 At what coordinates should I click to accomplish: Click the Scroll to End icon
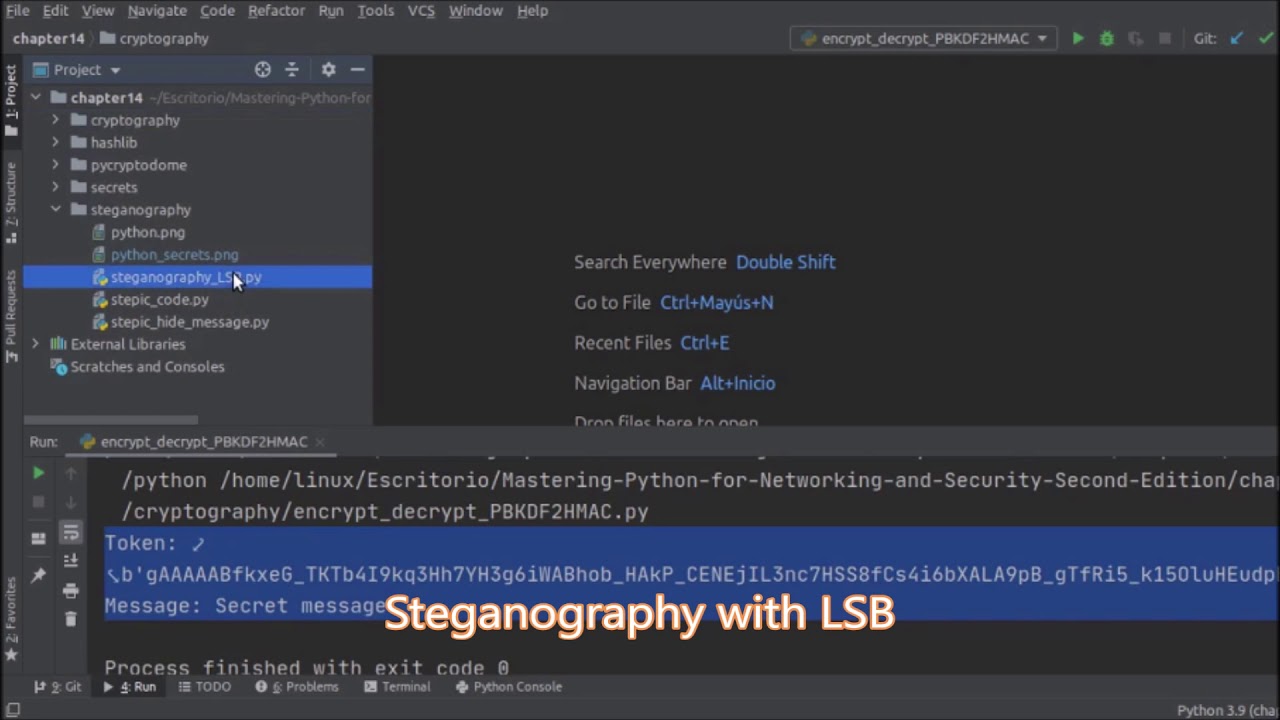click(x=70, y=561)
